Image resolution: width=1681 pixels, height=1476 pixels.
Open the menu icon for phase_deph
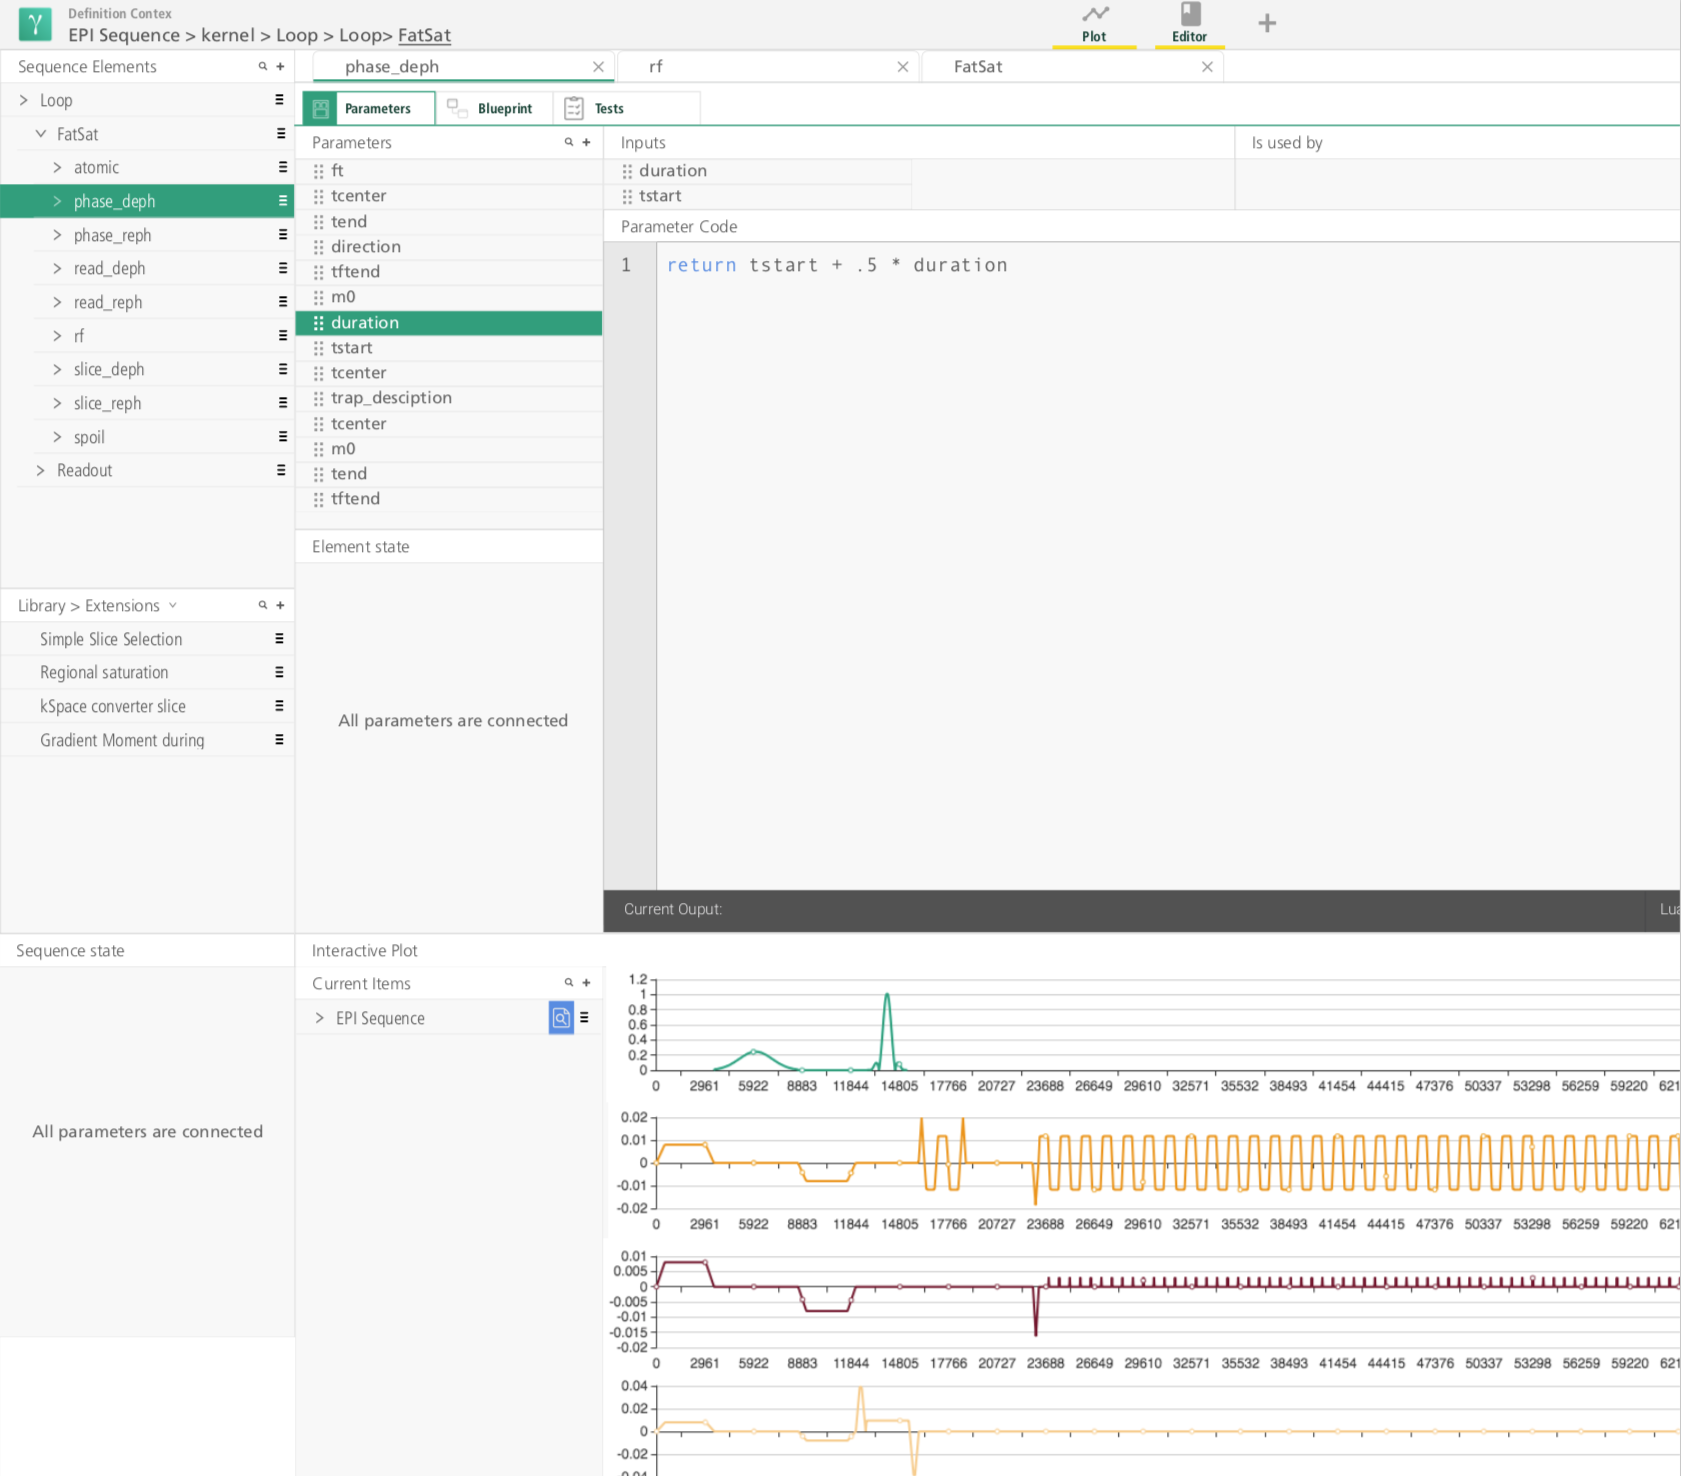pyautogui.click(x=282, y=201)
